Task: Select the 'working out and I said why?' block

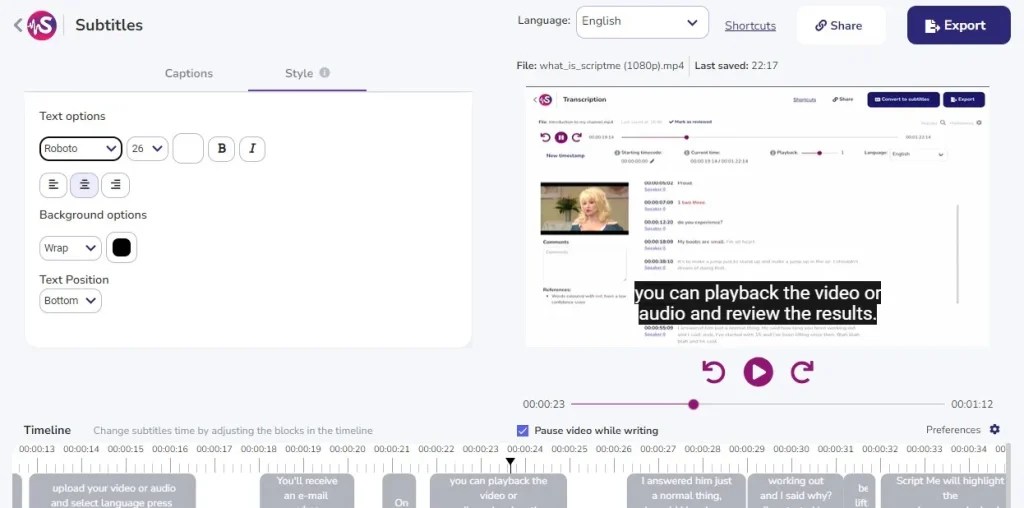Action: (795, 491)
